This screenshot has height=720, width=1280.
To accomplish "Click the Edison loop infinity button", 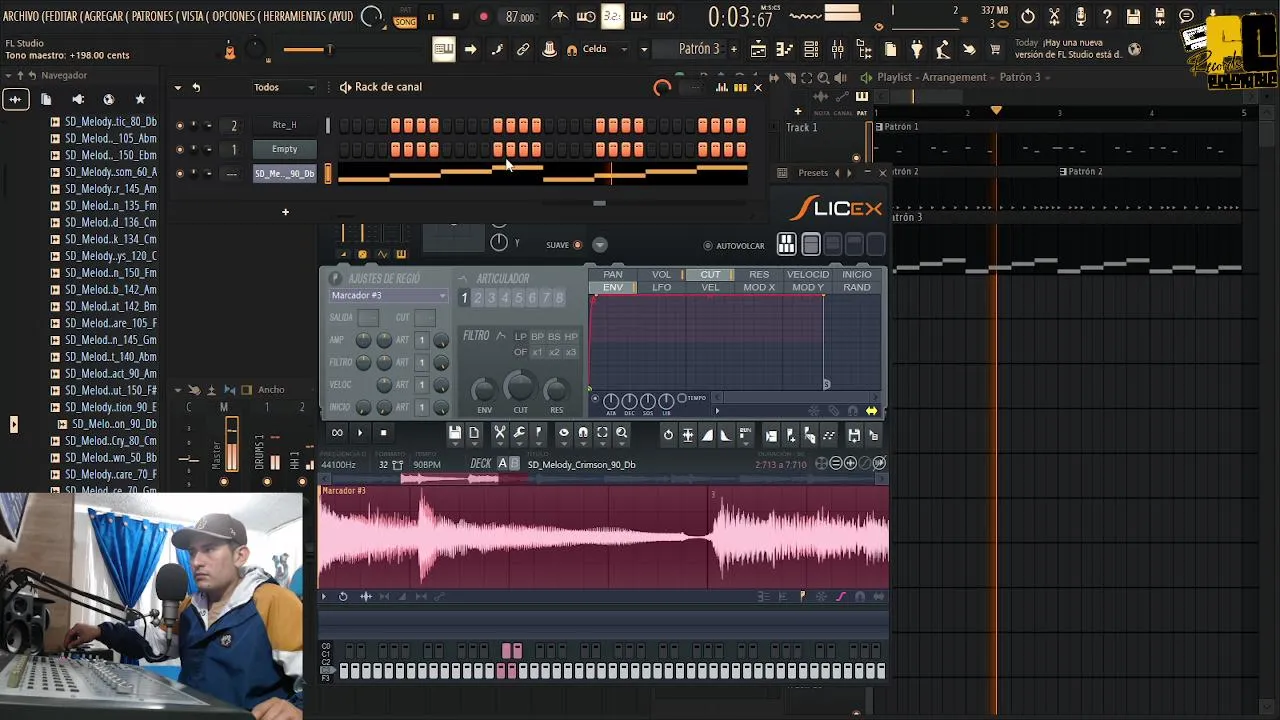I will click(337, 433).
